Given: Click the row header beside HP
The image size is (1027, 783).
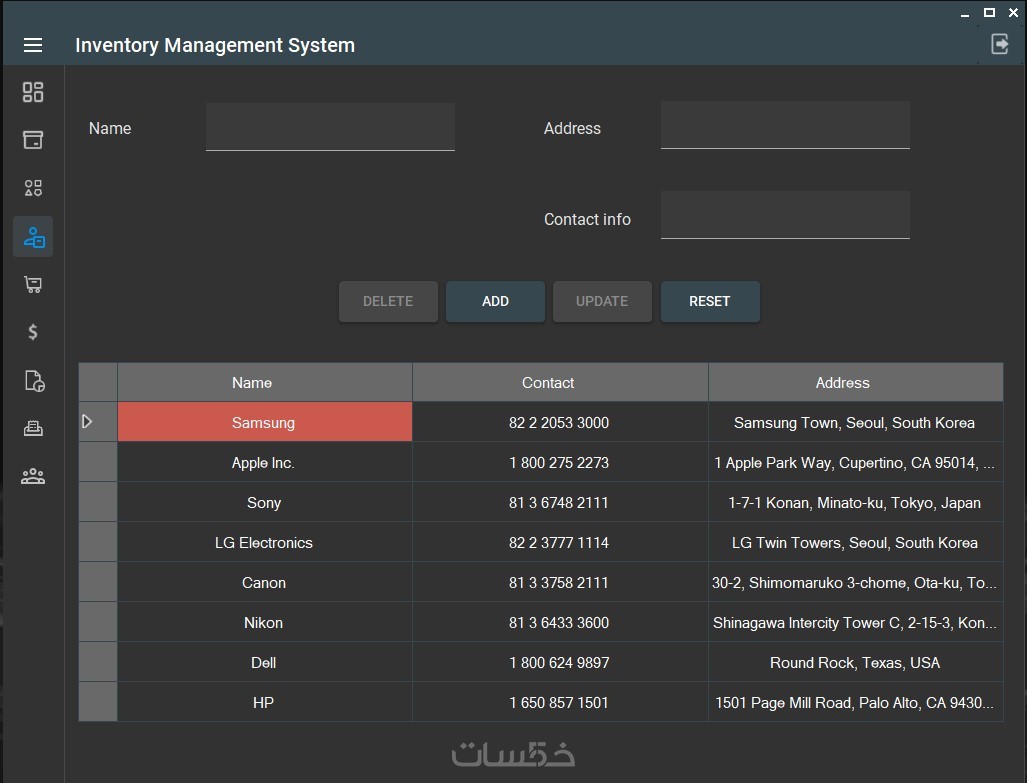Looking at the screenshot, I should coord(98,702).
